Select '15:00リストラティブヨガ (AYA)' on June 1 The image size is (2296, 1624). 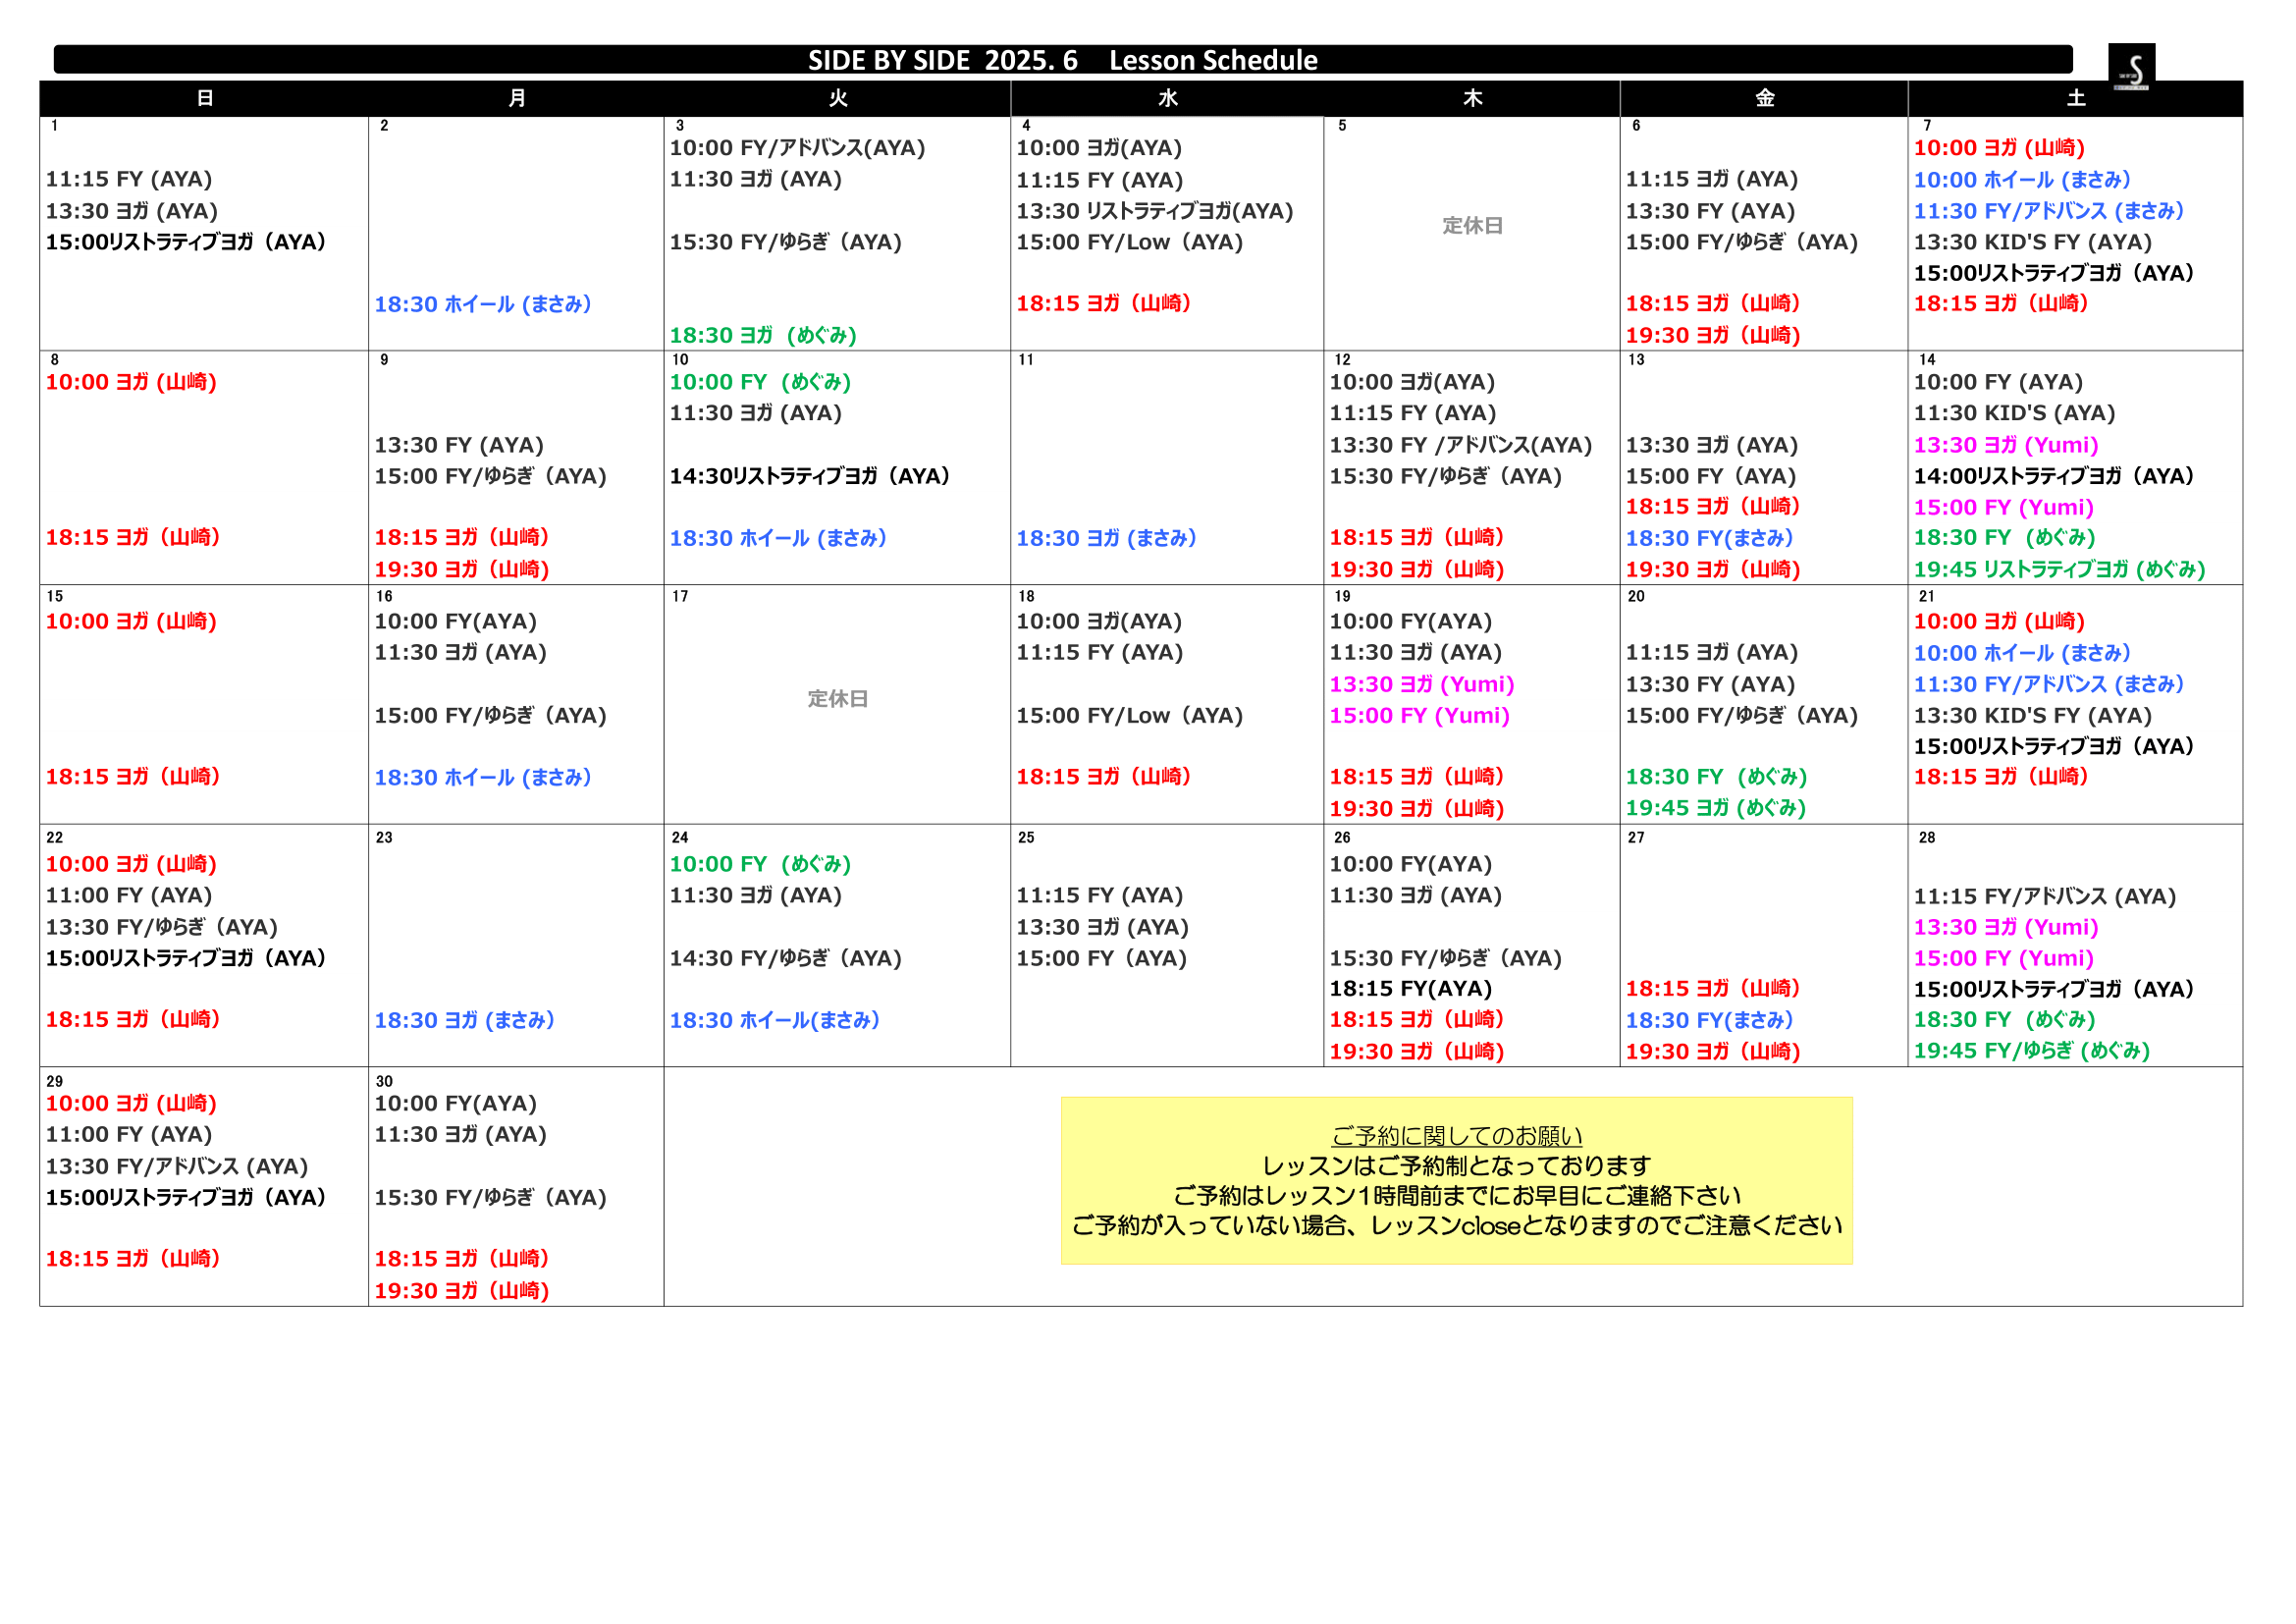click(186, 242)
